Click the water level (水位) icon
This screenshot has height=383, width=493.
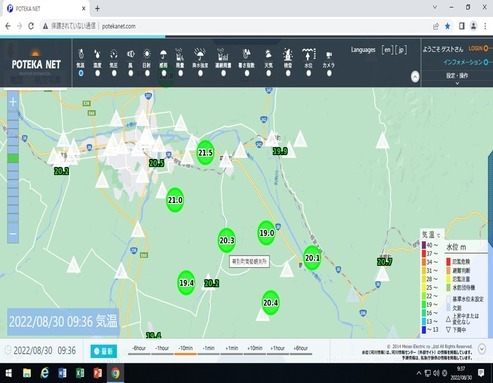(309, 54)
